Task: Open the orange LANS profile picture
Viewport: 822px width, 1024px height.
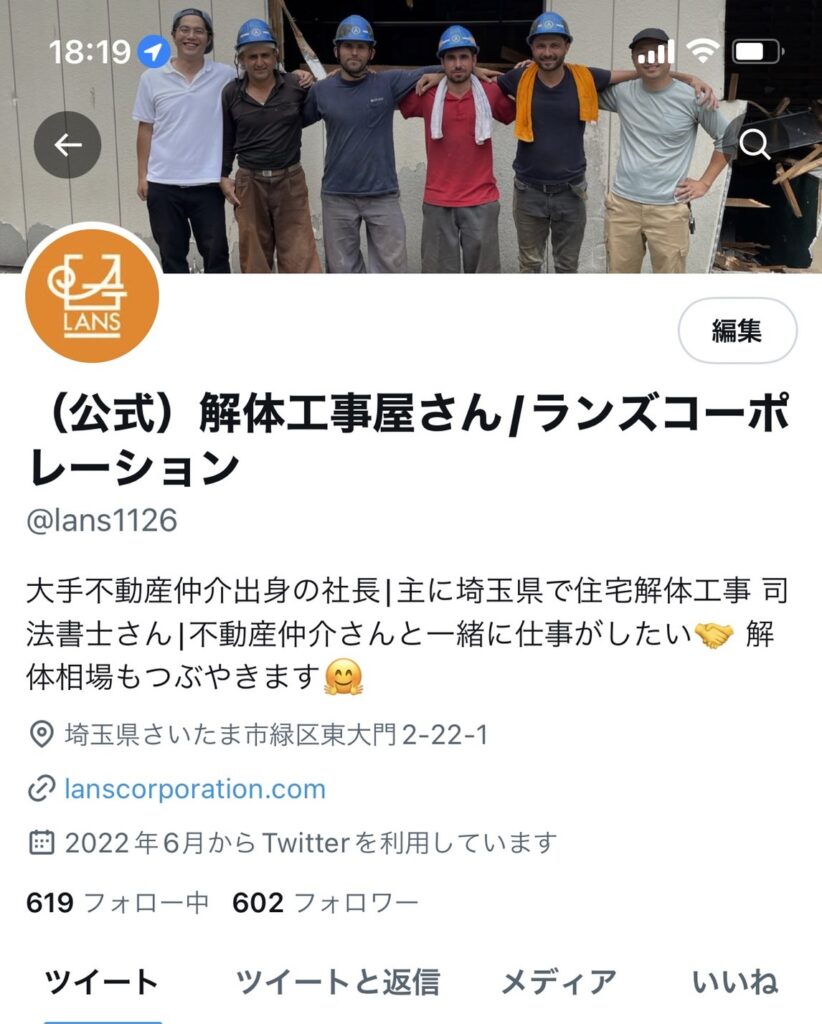Action: click(92, 296)
